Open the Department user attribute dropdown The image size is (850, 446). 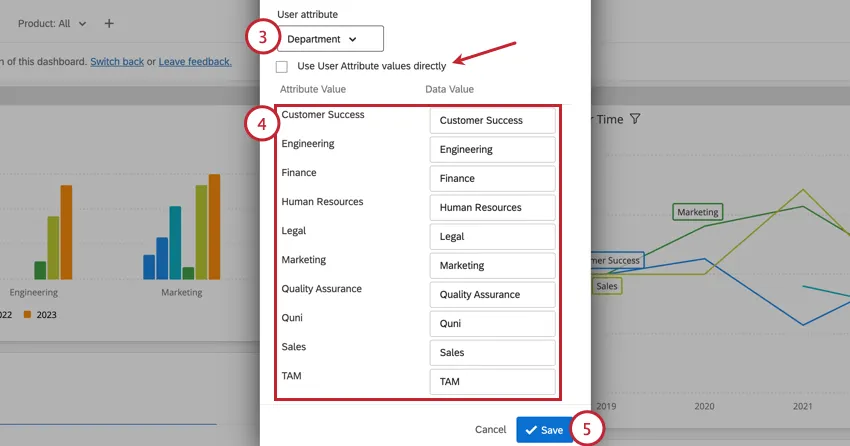pos(330,39)
